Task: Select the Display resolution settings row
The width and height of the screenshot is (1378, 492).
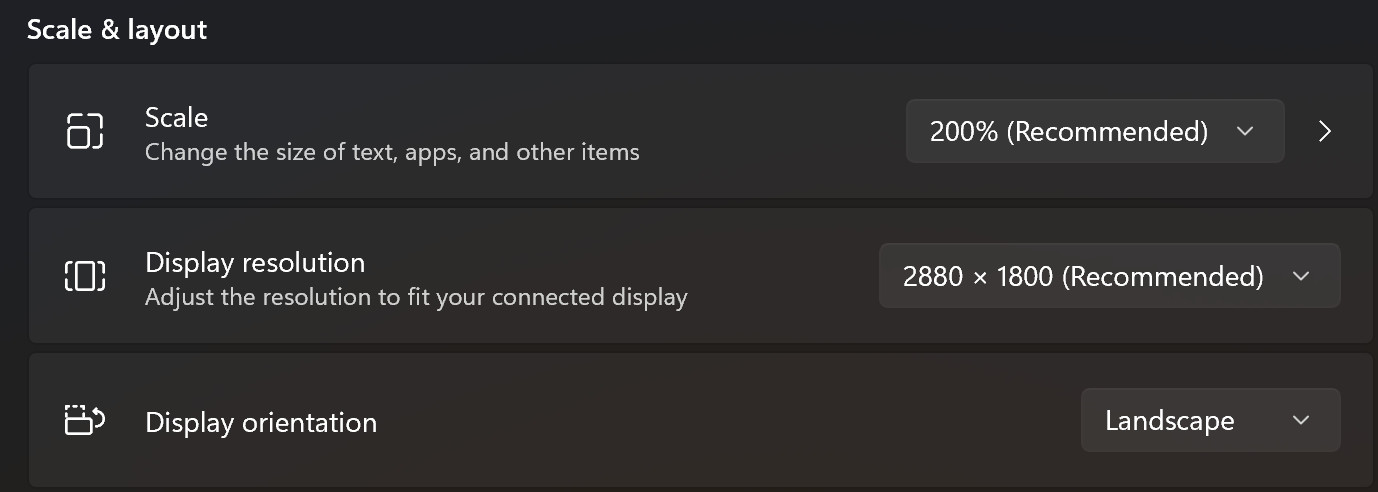Action: tap(700, 276)
